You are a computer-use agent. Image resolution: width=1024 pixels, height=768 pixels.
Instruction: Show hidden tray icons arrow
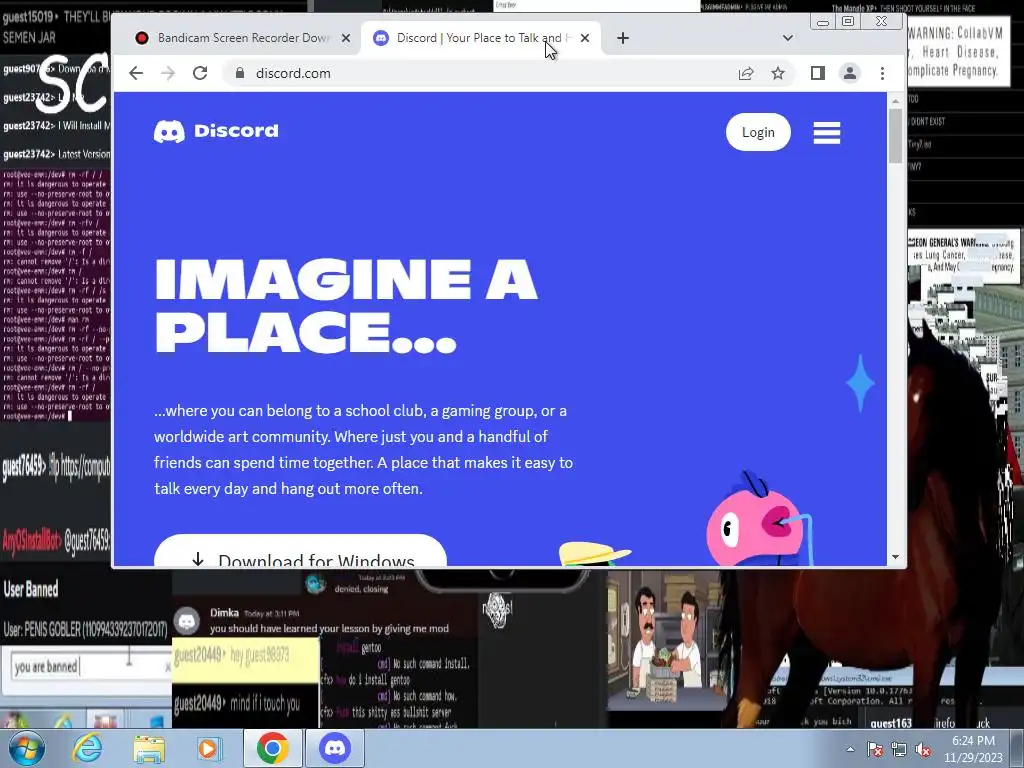(850, 749)
